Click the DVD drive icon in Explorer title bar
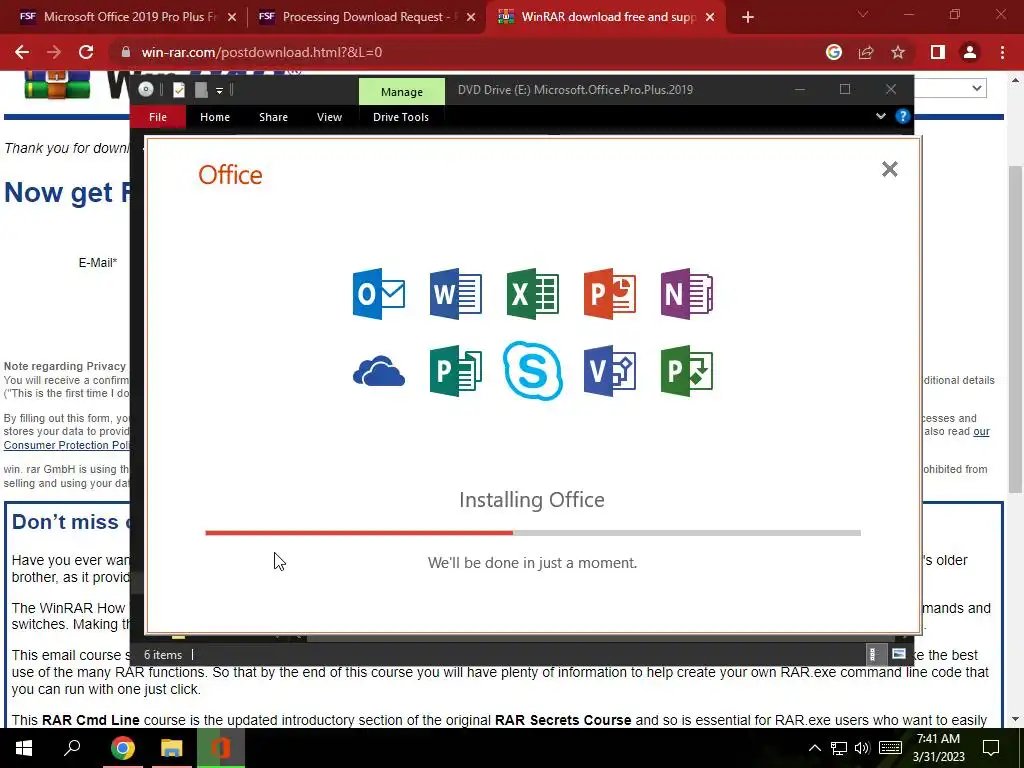1024x768 pixels. click(x=146, y=89)
